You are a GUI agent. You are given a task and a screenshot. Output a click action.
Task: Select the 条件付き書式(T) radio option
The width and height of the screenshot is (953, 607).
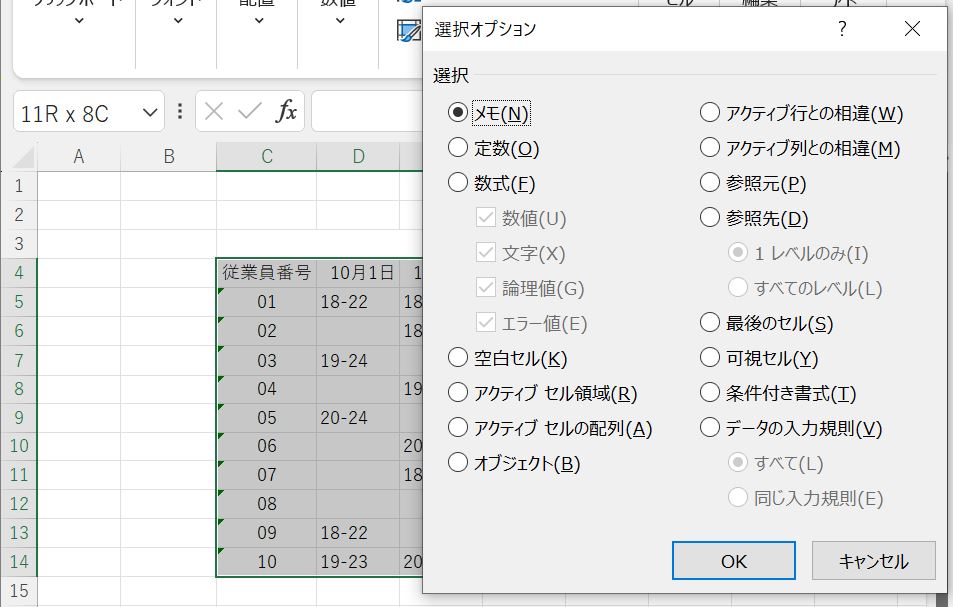(710, 393)
